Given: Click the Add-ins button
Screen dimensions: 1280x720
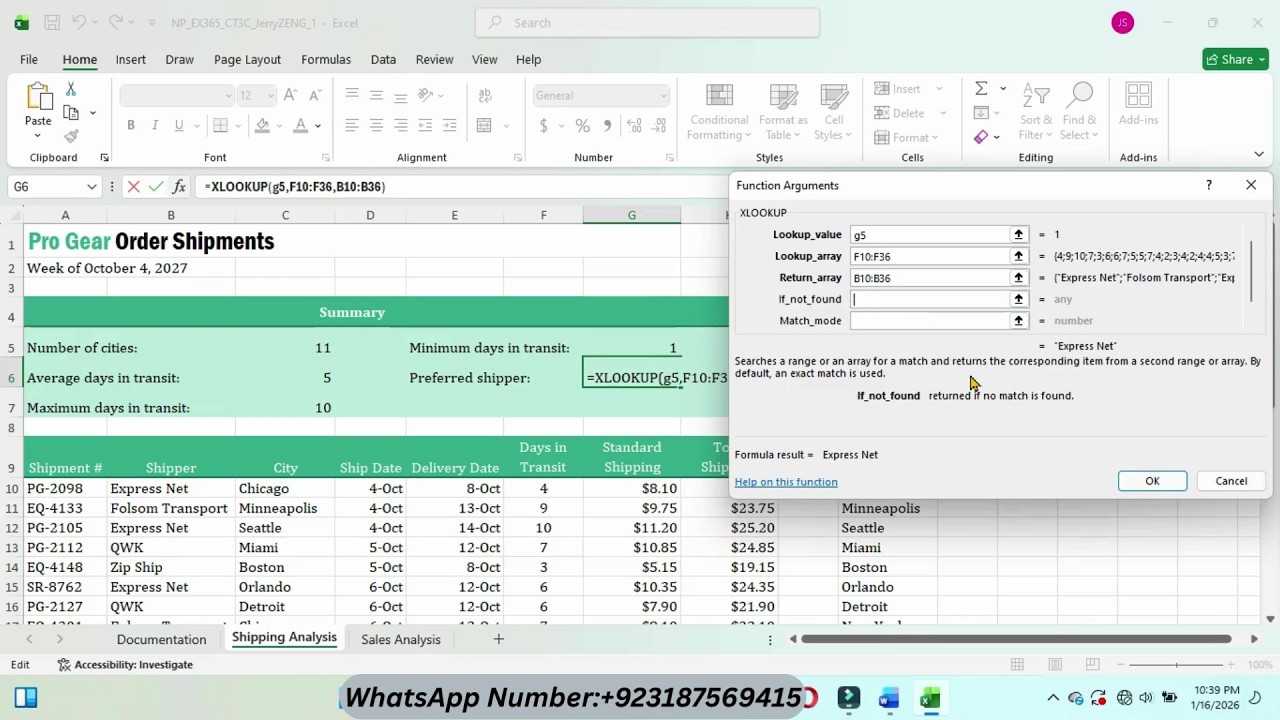Looking at the screenshot, I should coord(1138,104).
